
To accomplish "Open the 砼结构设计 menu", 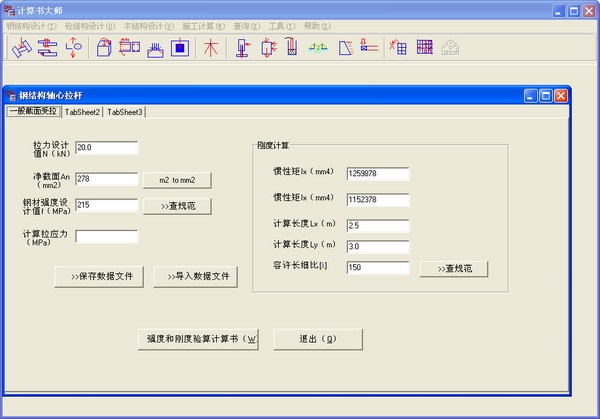I will click(90, 26).
